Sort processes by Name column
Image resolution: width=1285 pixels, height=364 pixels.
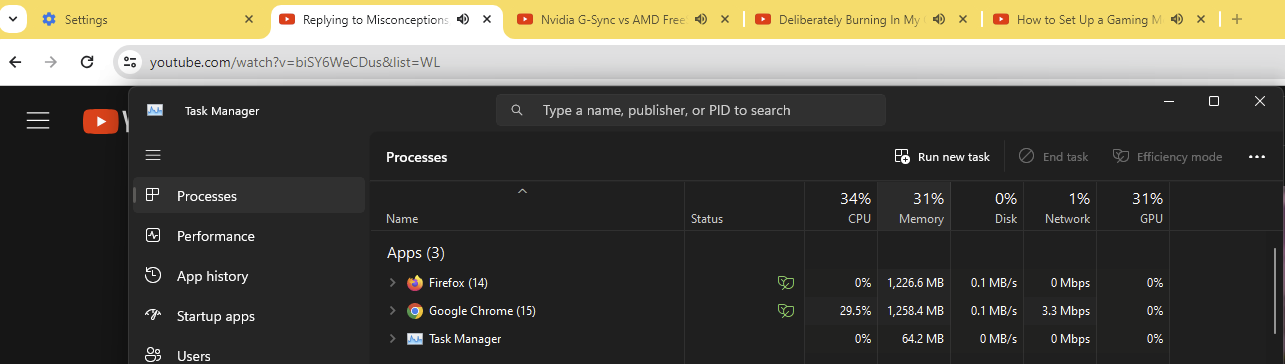click(x=527, y=206)
